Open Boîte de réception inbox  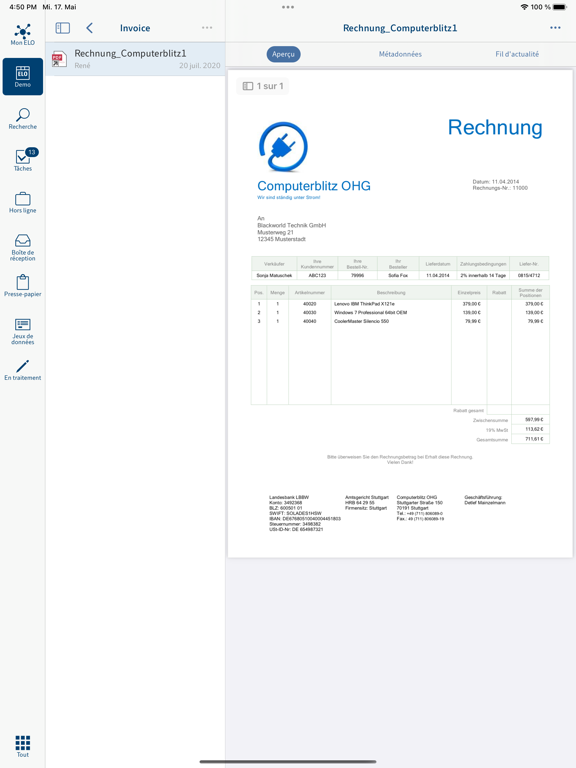(x=23, y=248)
